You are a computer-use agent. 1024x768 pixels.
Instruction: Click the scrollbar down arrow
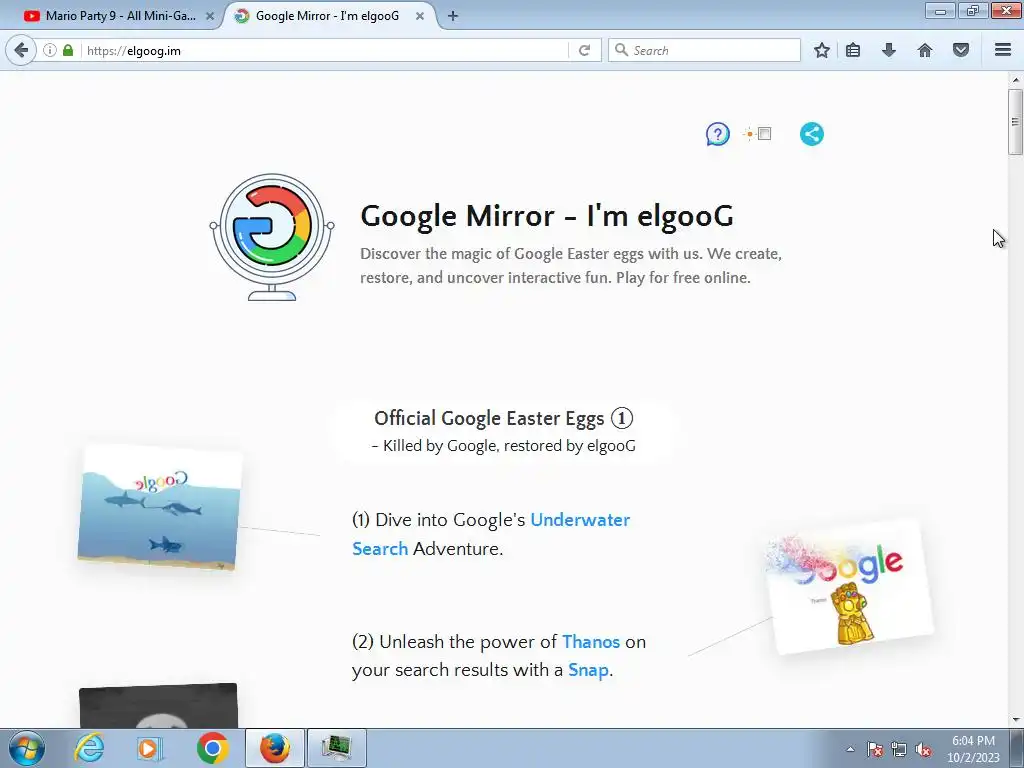1015,720
